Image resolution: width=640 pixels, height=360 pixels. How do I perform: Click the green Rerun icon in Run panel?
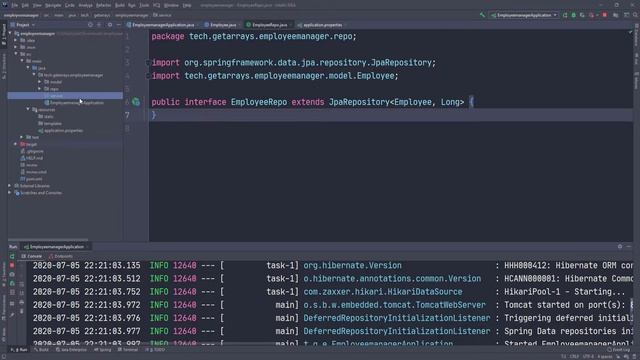tap(12, 256)
